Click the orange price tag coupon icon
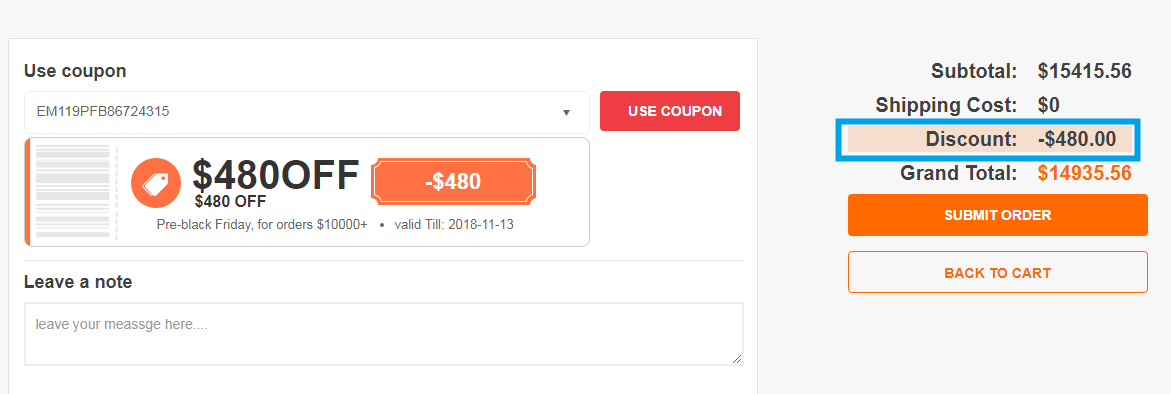 (x=155, y=183)
